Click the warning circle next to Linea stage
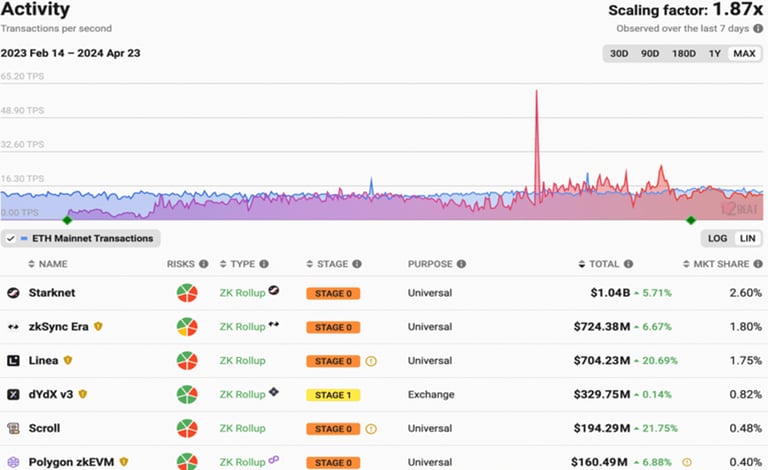768x470 pixels. [x=371, y=361]
